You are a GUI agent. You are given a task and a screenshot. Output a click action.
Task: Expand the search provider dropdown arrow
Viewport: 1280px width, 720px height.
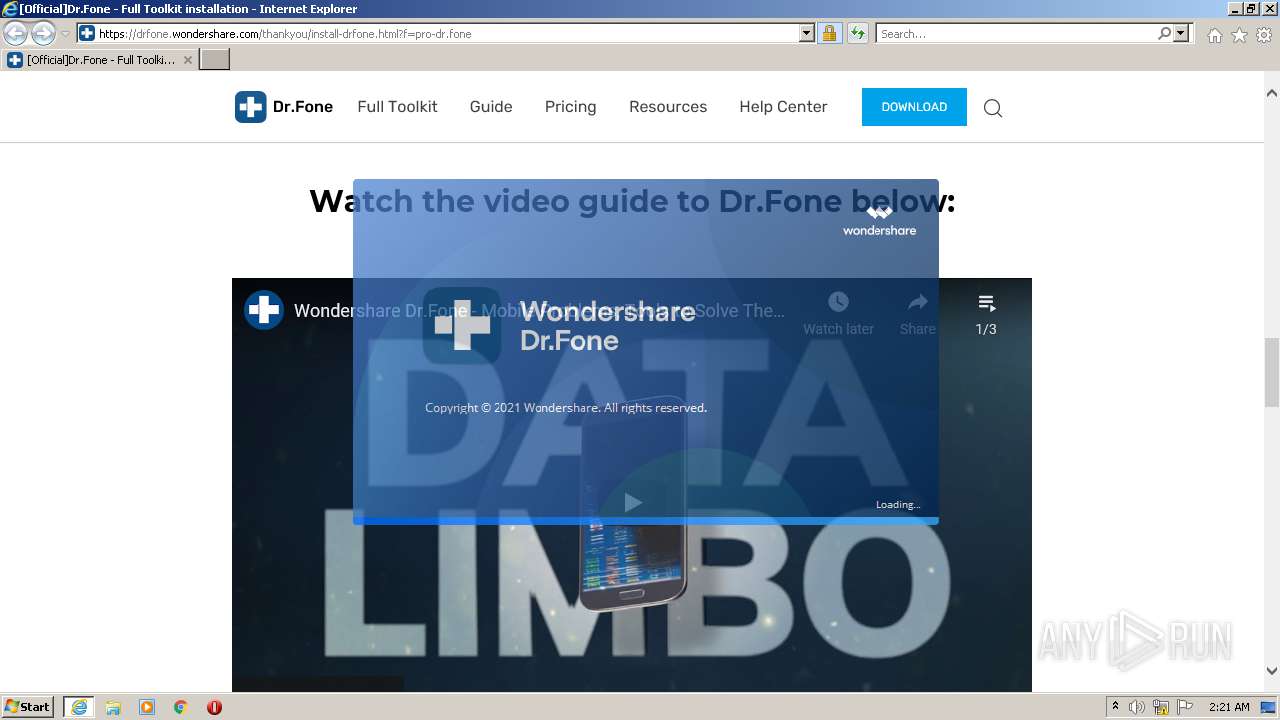click(x=1182, y=33)
